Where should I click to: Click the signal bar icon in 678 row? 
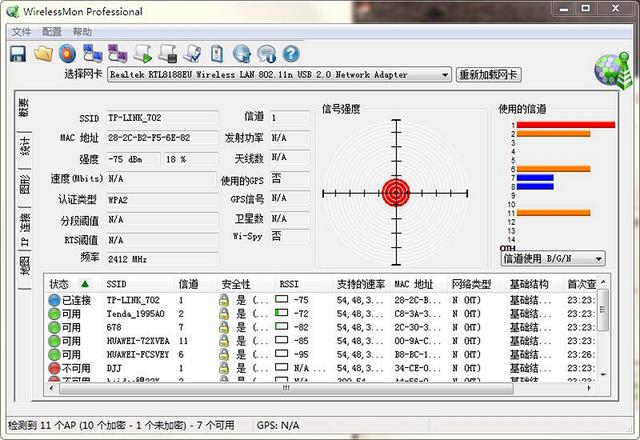click(282, 326)
